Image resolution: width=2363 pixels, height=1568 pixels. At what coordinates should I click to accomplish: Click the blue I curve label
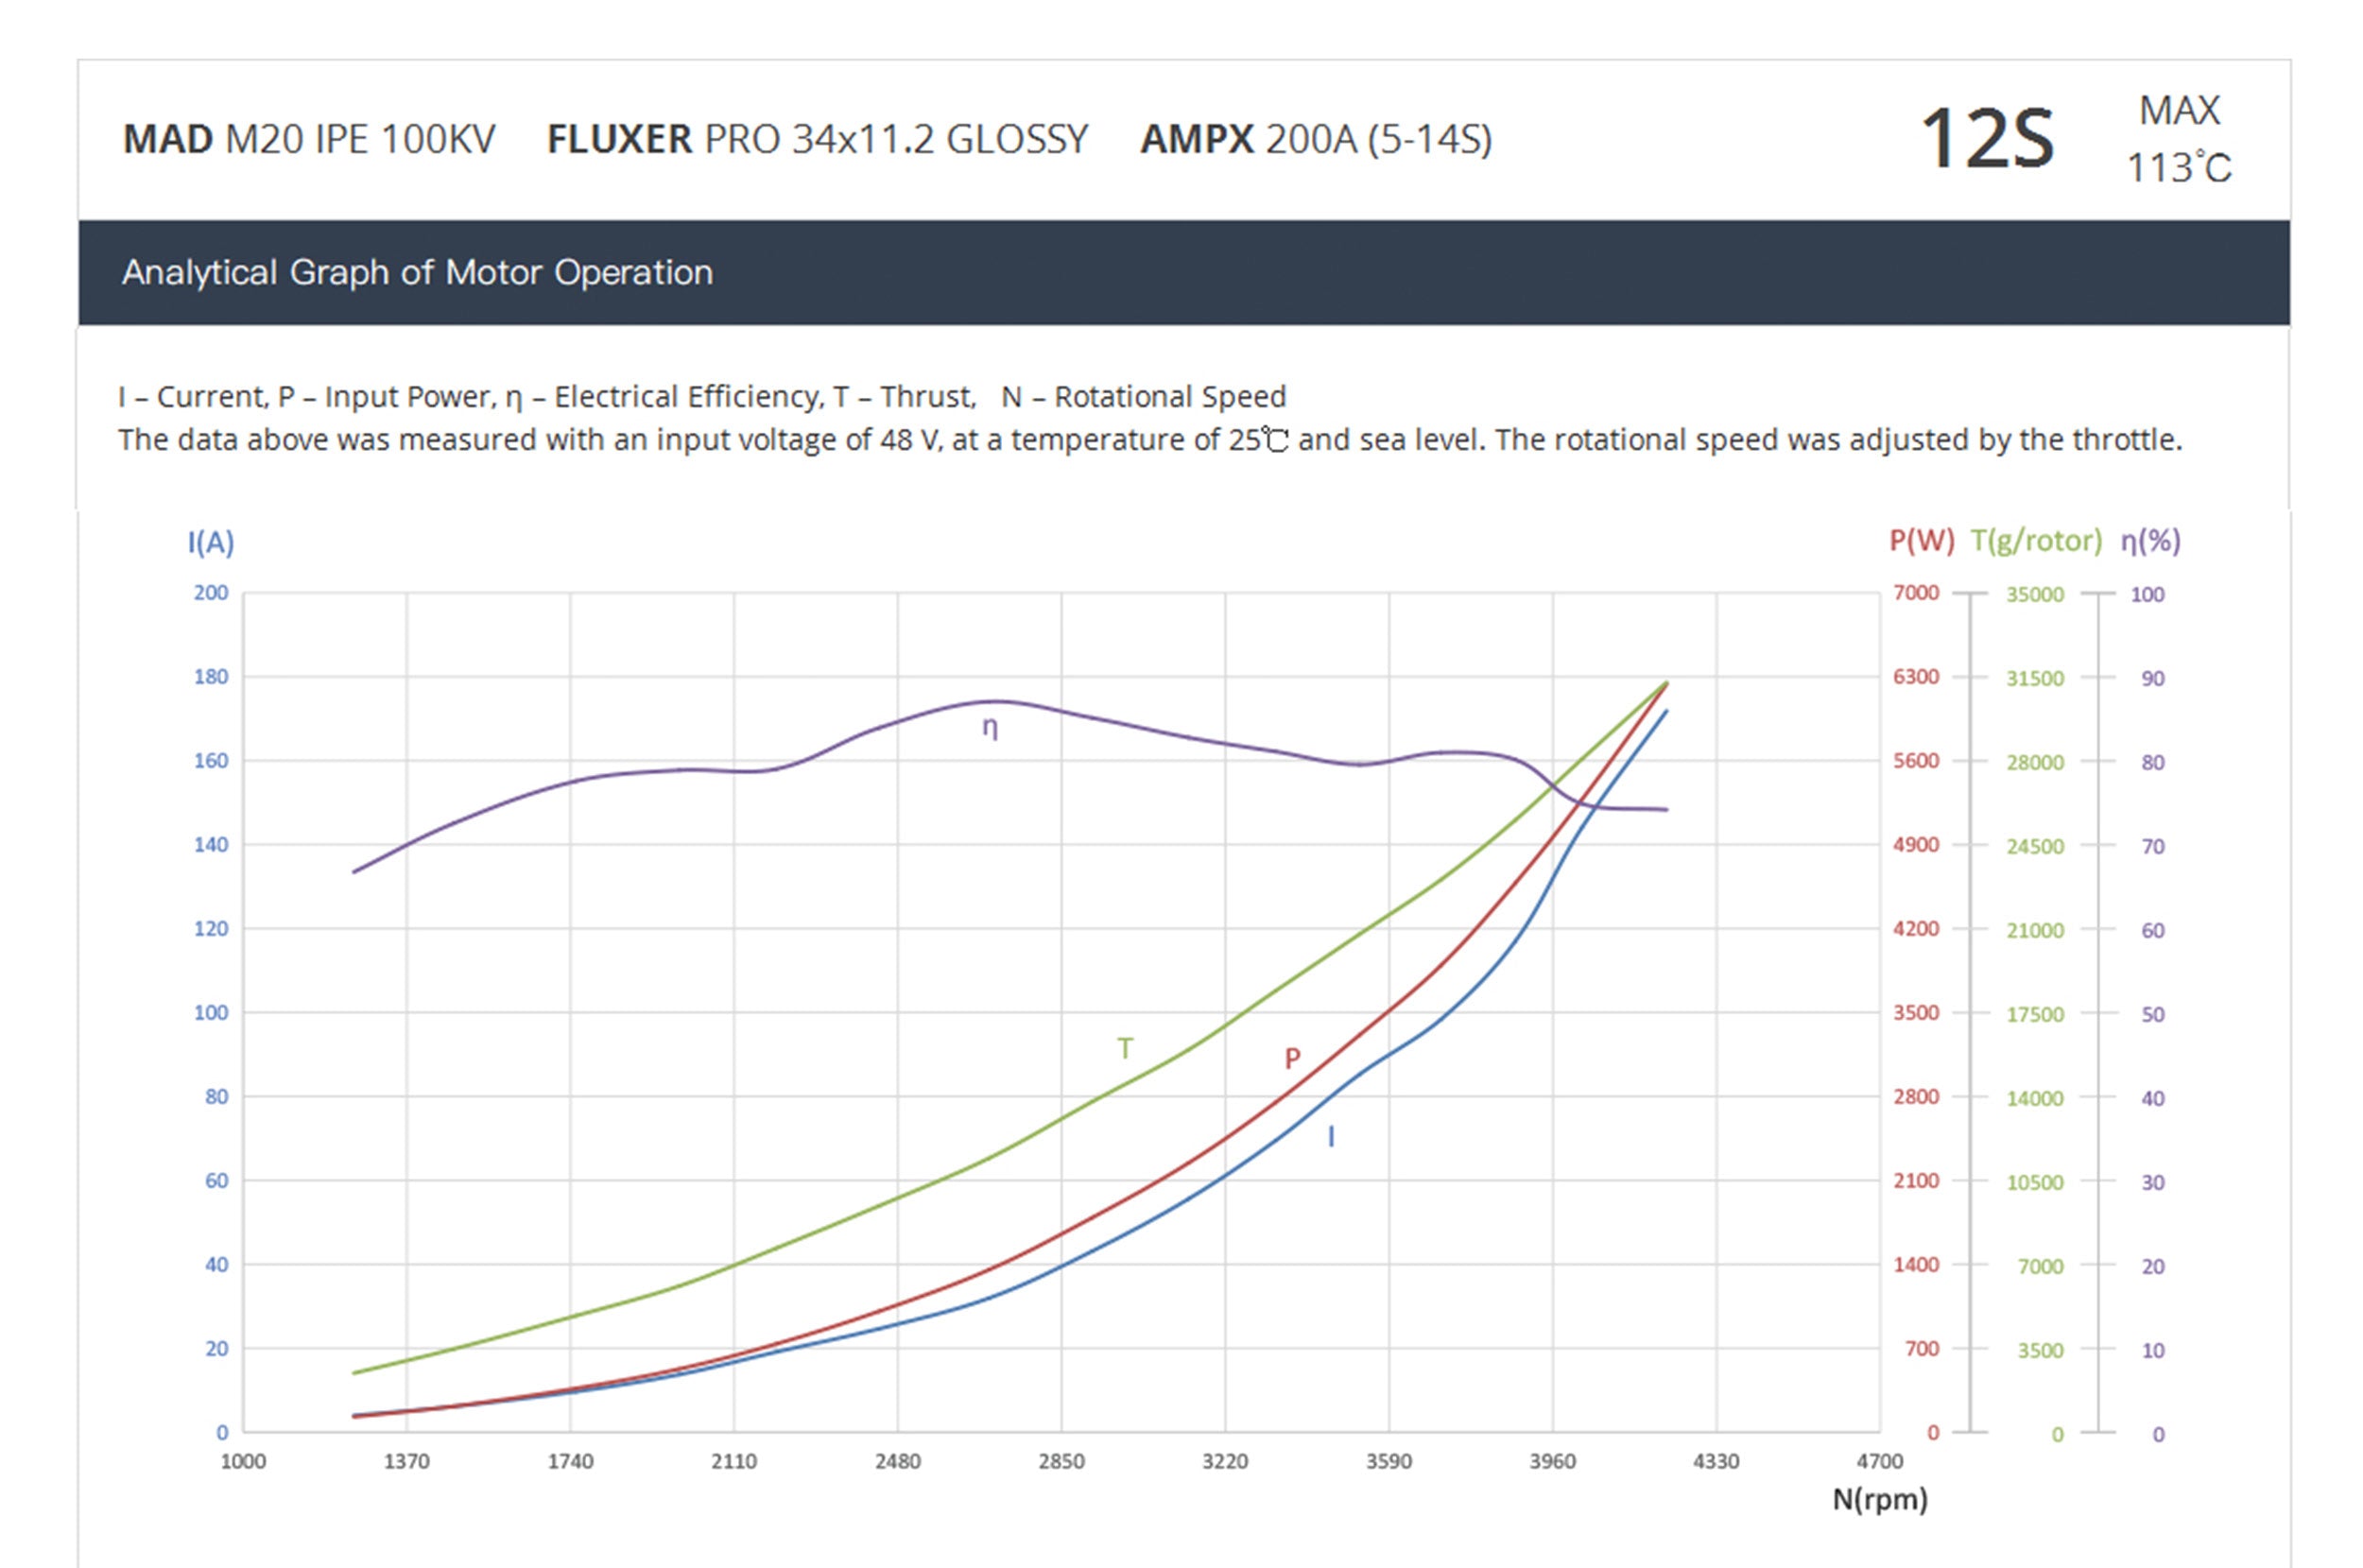[1330, 1137]
